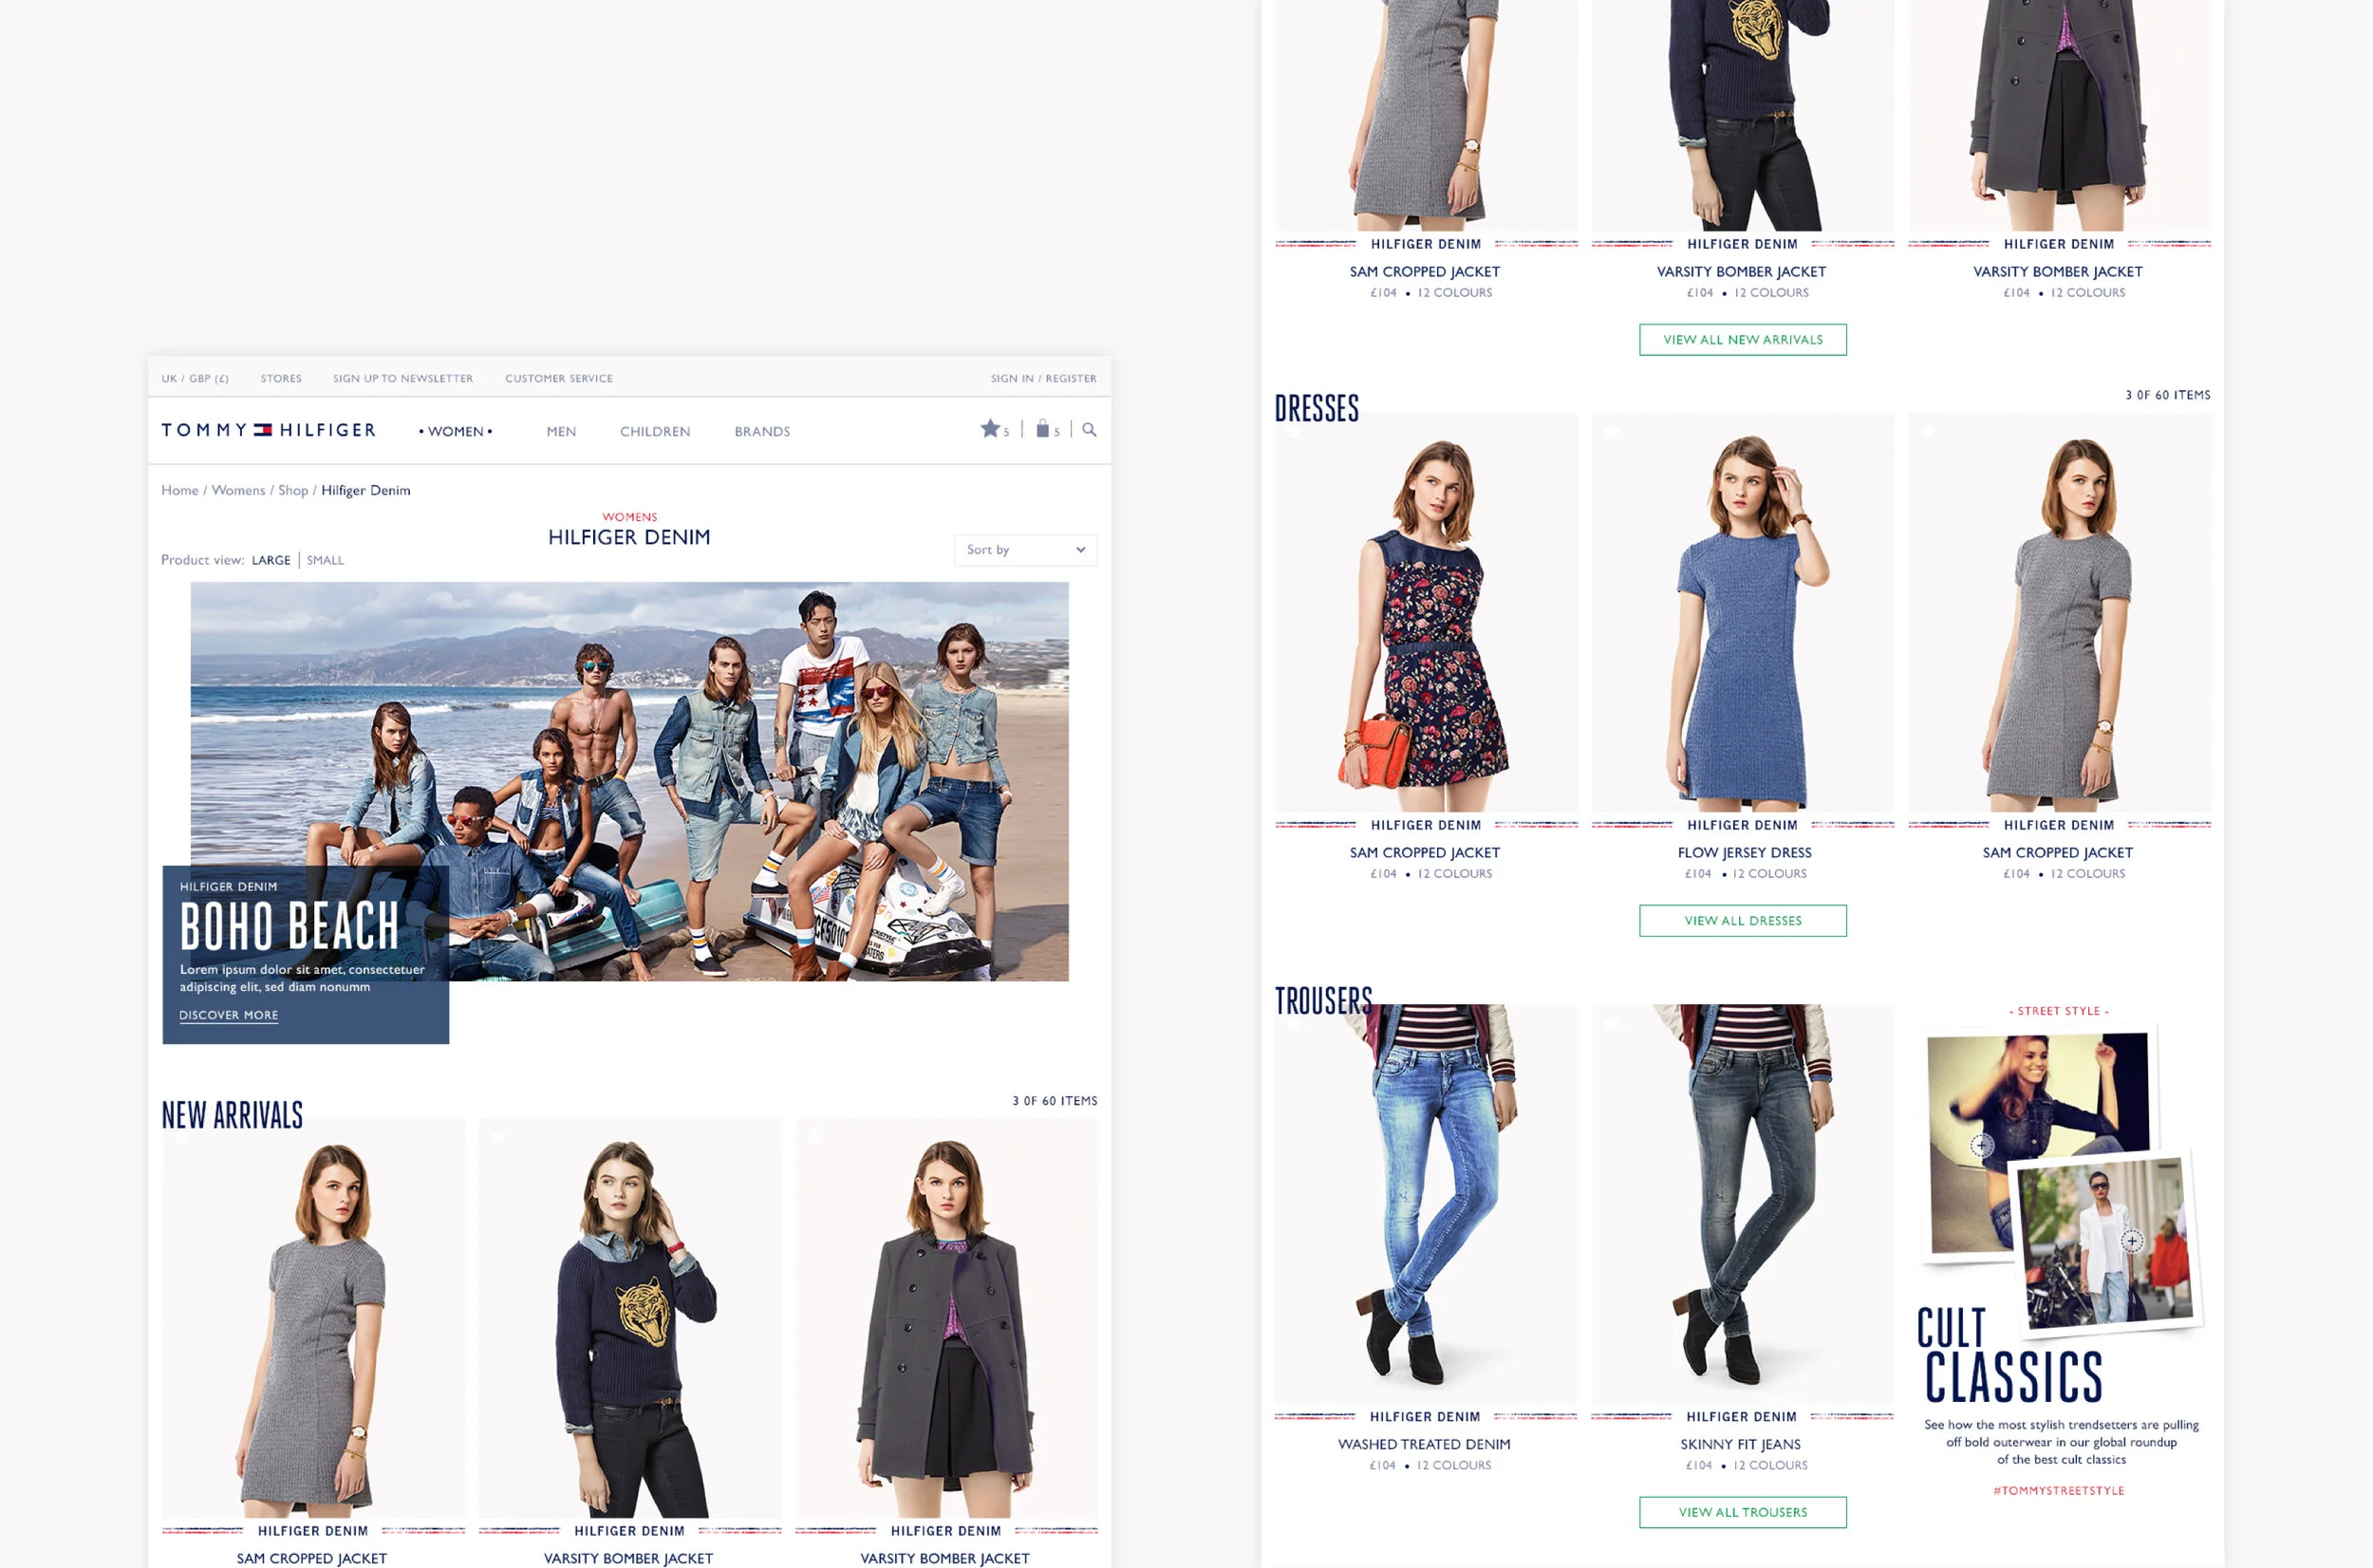Click plus hotspot on white blazer street photo
This screenshot has width=2373, height=1568.
click(2132, 1241)
